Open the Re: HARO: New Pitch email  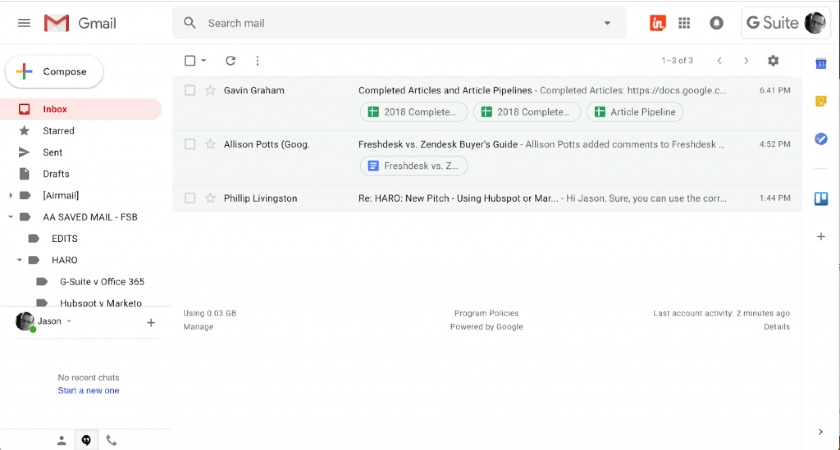point(486,198)
